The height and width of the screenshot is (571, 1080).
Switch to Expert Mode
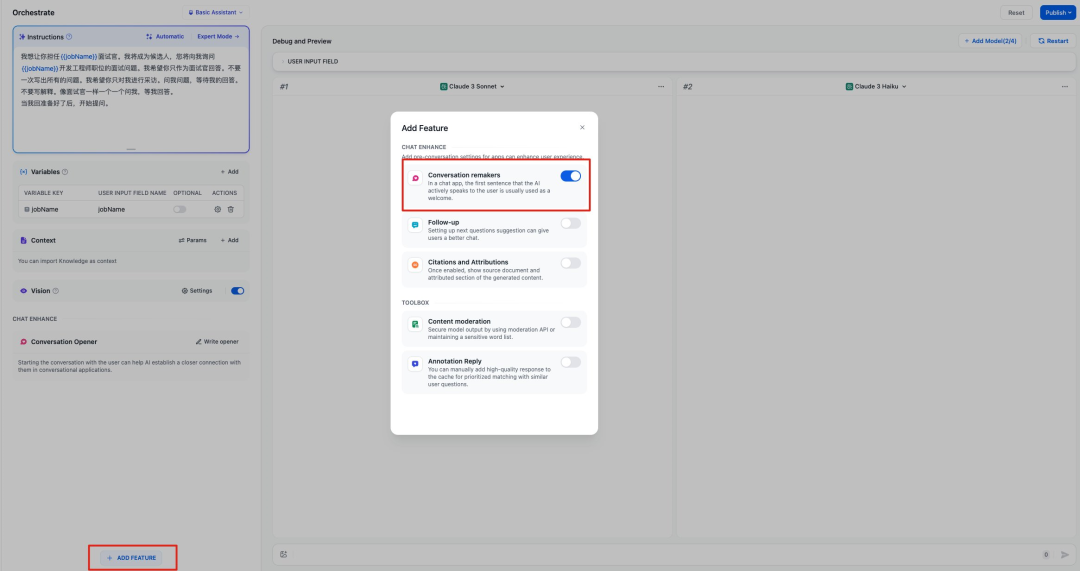pyautogui.click(x=218, y=37)
